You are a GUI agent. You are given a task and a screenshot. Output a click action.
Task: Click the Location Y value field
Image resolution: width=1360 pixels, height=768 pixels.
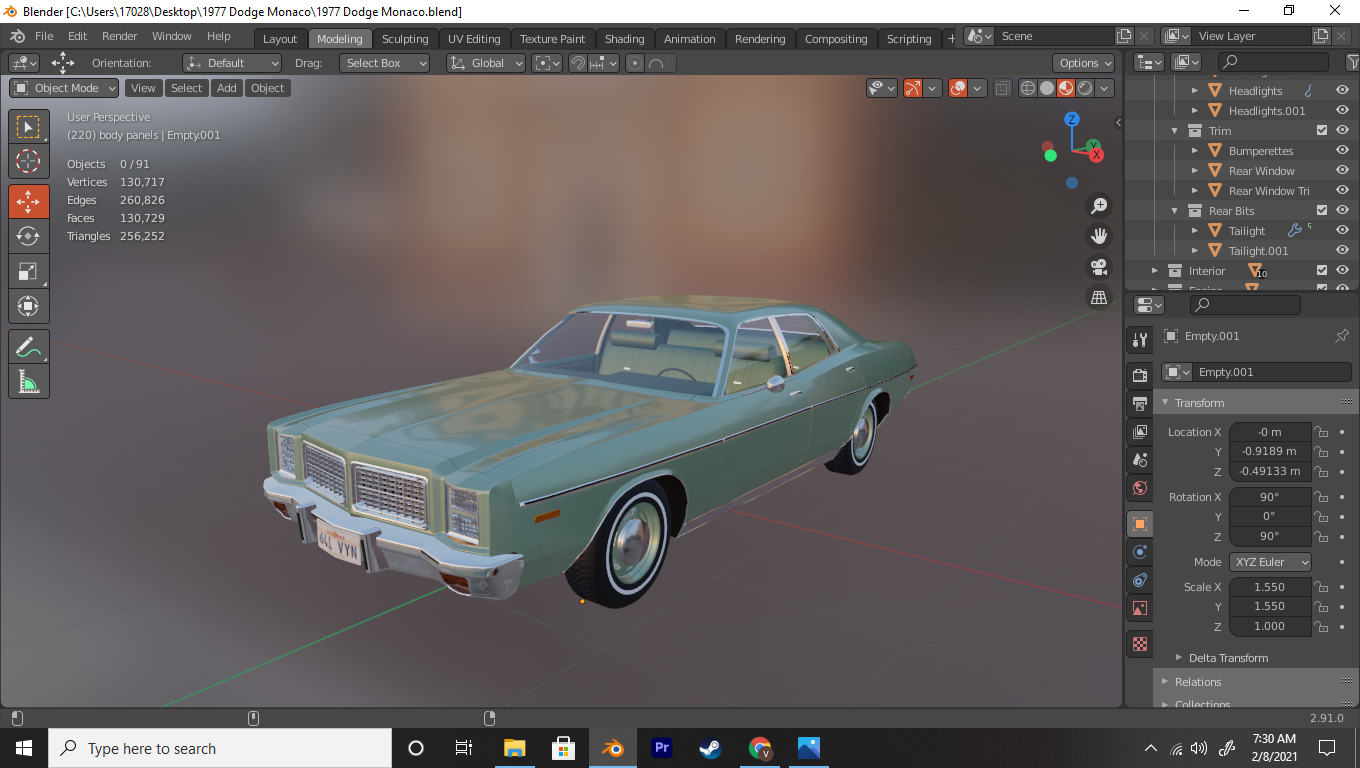pos(1270,452)
